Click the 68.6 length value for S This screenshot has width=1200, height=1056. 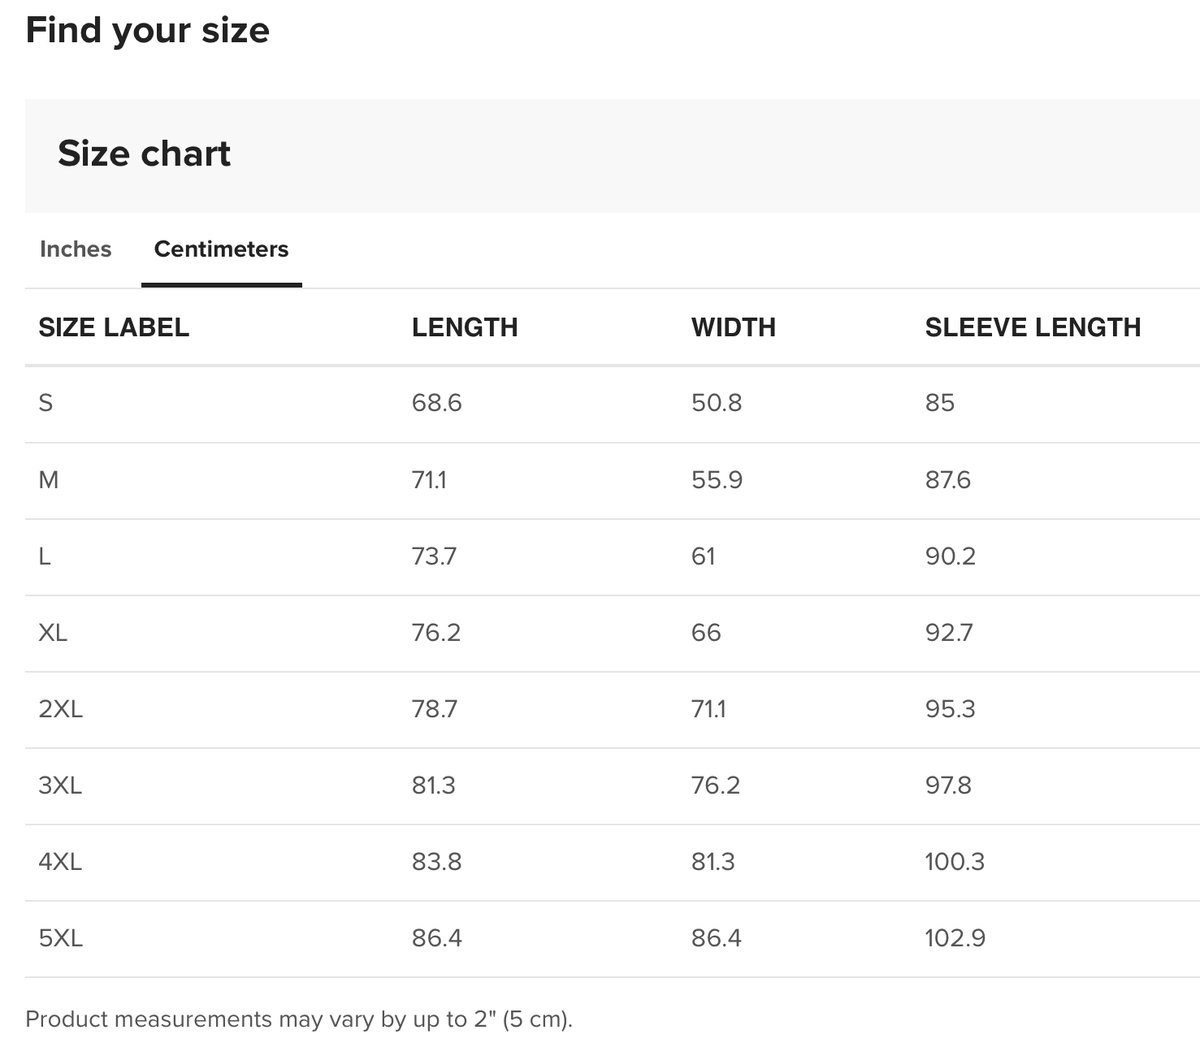coord(436,403)
